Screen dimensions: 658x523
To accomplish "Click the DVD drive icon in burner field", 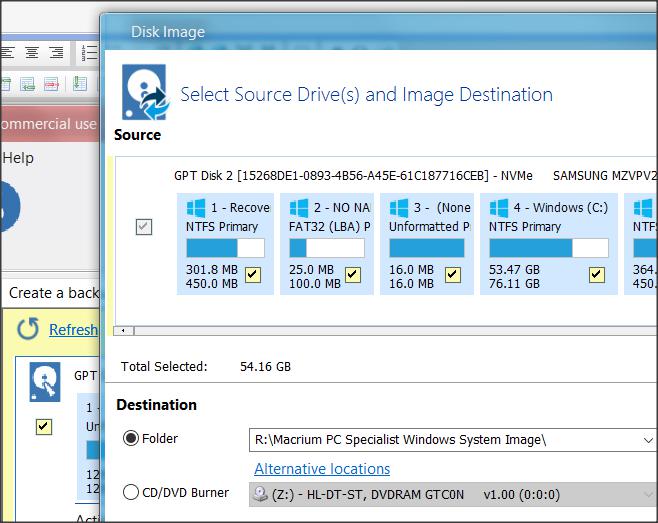I will [260, 494].
